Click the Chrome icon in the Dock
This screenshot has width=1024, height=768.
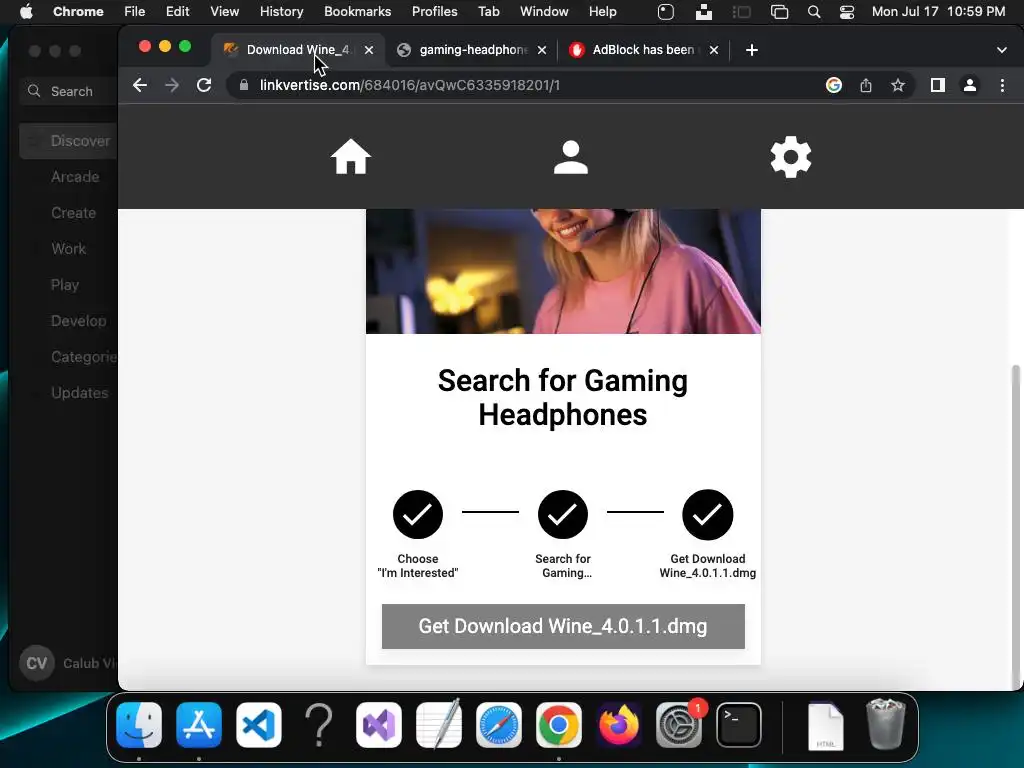[x=559, y=725]
